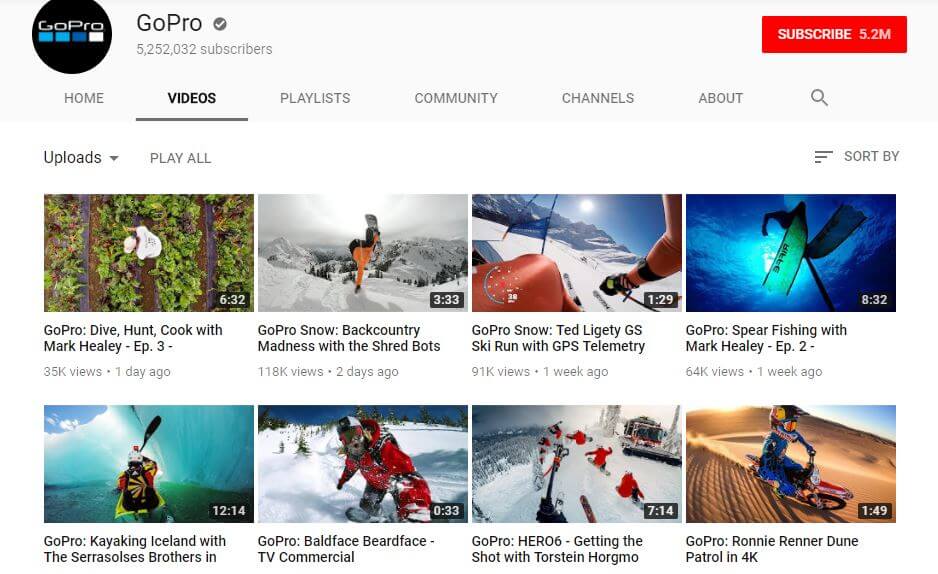The image size is (938, 574).
Task: Open Backcountry Madness Shred Bots thumbnail
Action: [x=363, y=252]
